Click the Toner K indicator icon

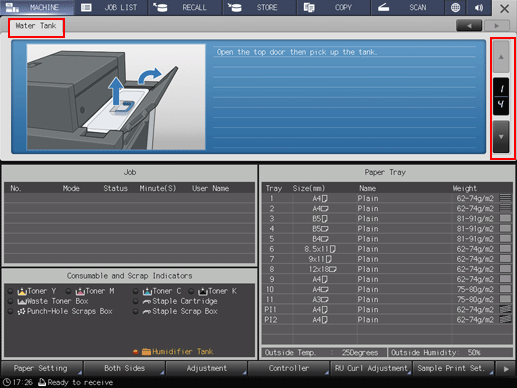pyautogui.click(x=203, y=292)
